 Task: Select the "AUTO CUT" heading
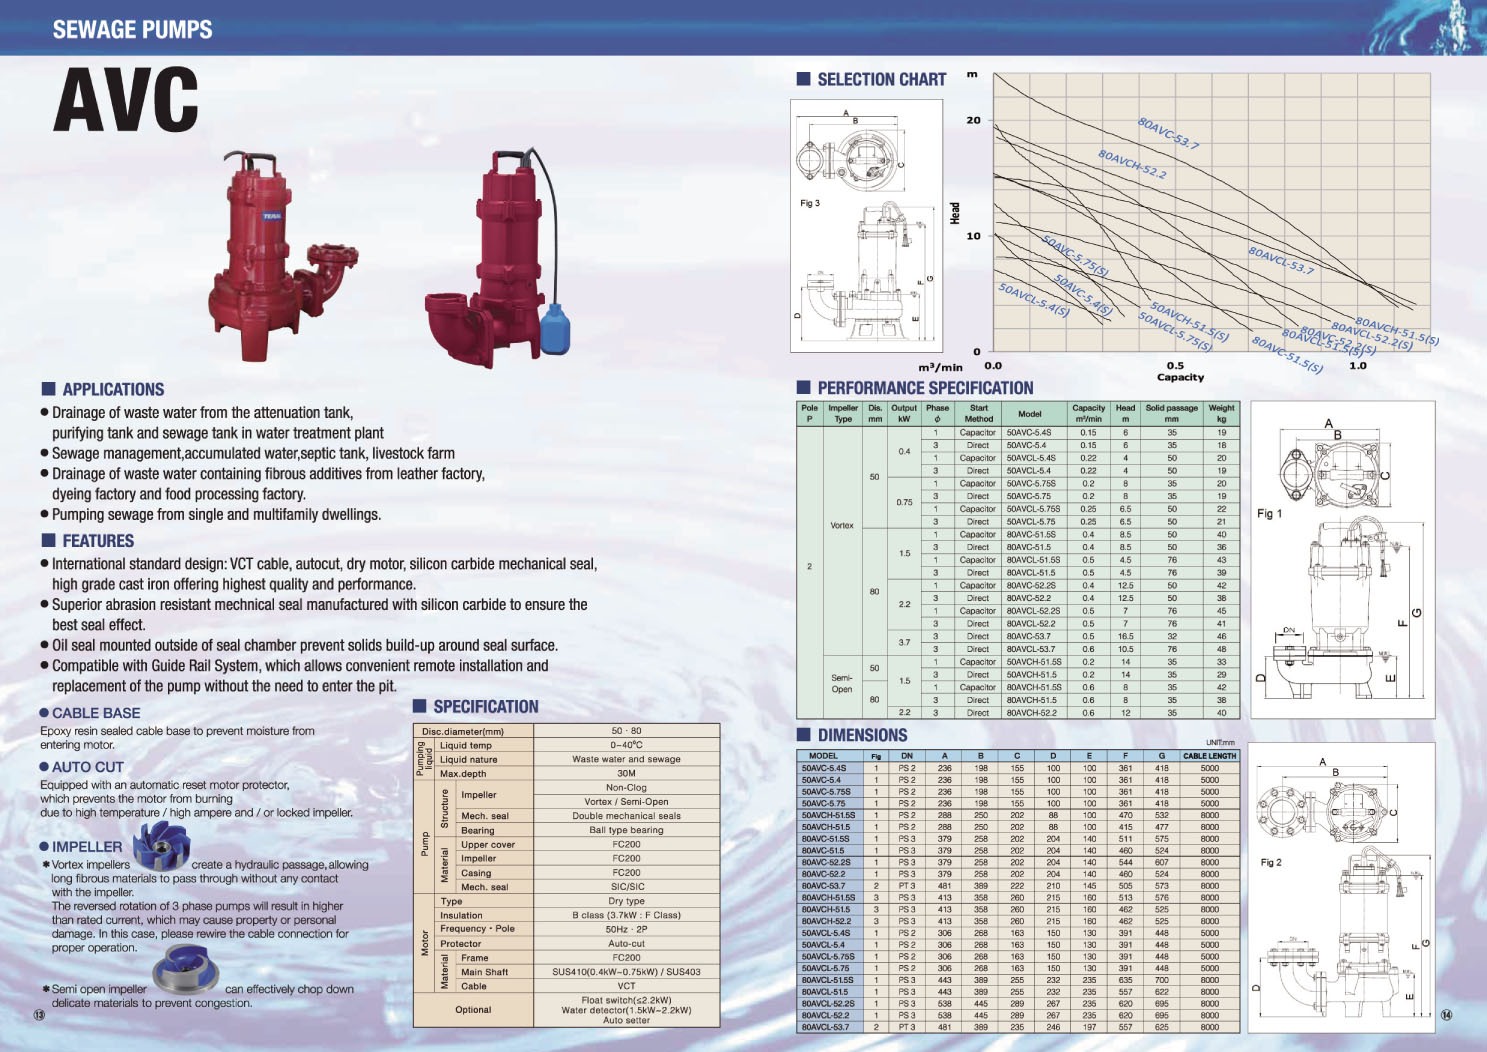click(88, 767)
